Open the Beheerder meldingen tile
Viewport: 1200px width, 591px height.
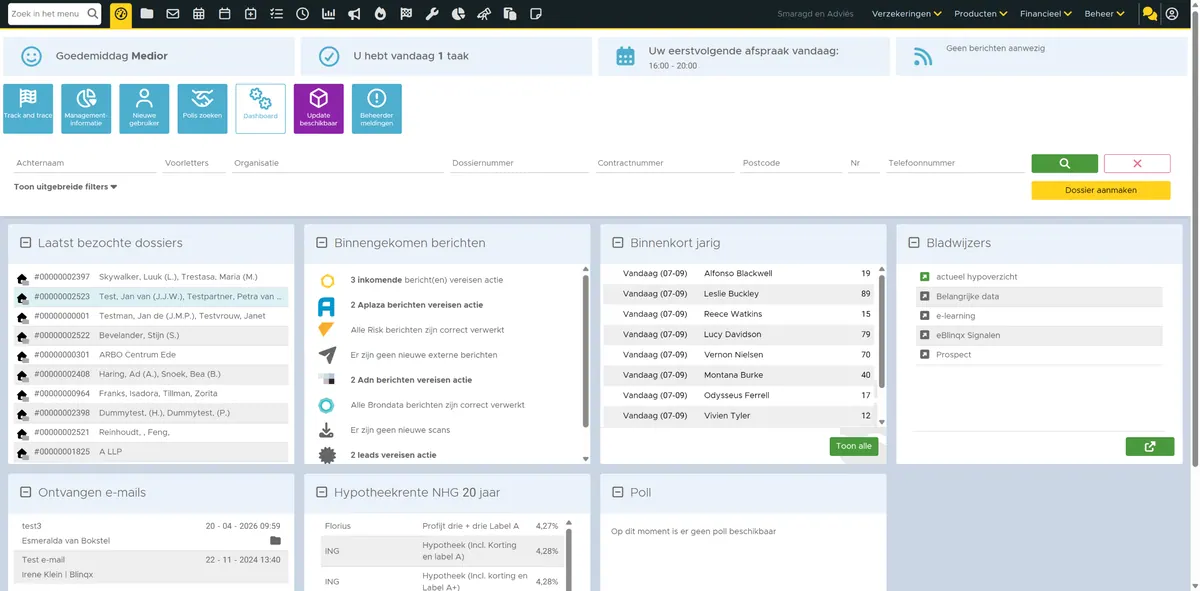pos(377,109)
